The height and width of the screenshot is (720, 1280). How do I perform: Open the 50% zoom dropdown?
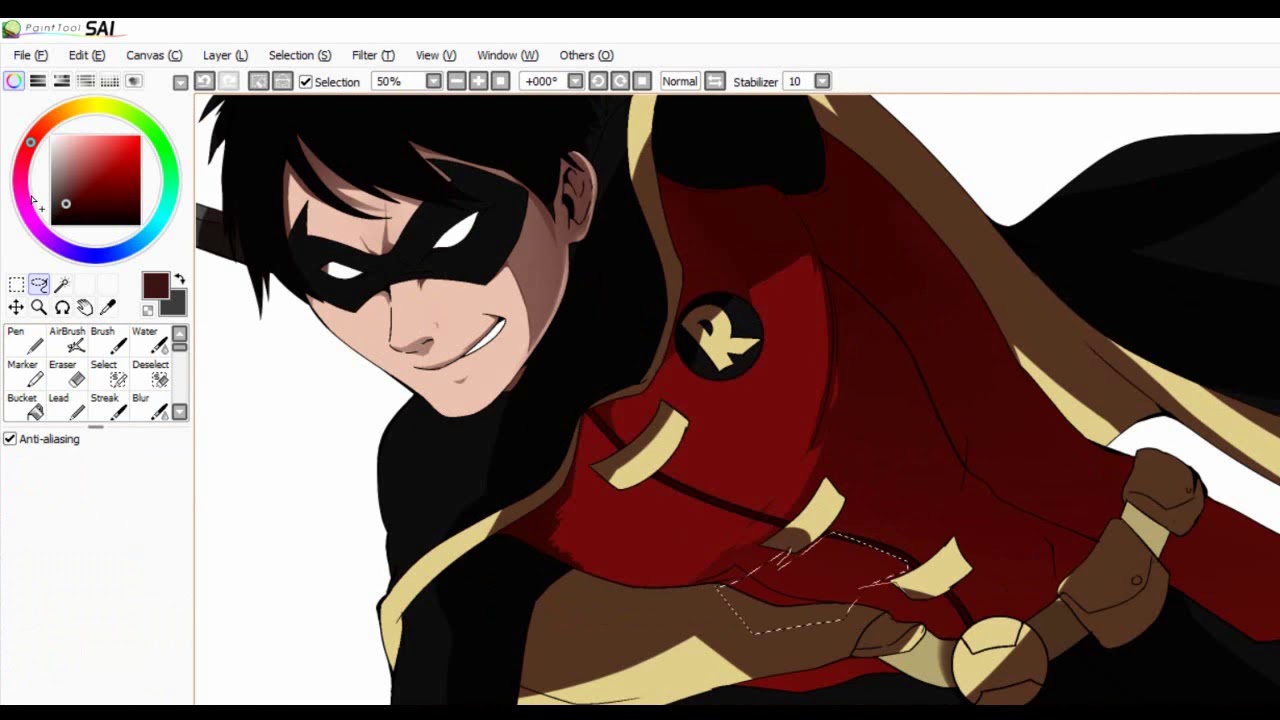pyautogui.click(x=433, y=81)
